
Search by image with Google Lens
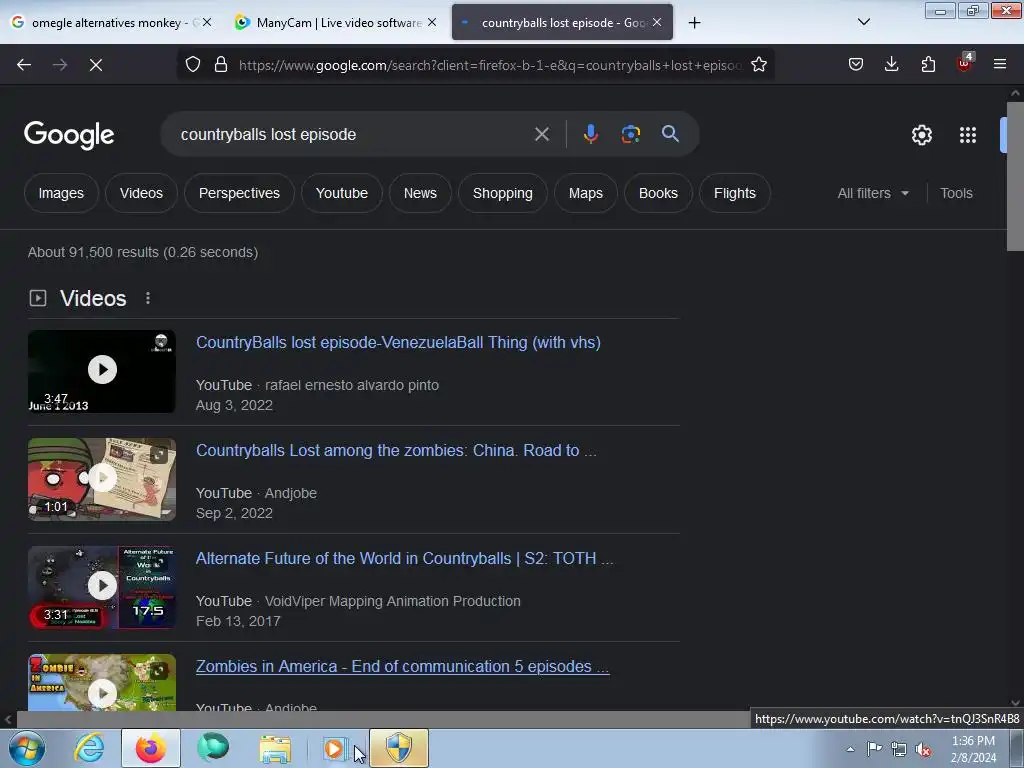point(631,135)
